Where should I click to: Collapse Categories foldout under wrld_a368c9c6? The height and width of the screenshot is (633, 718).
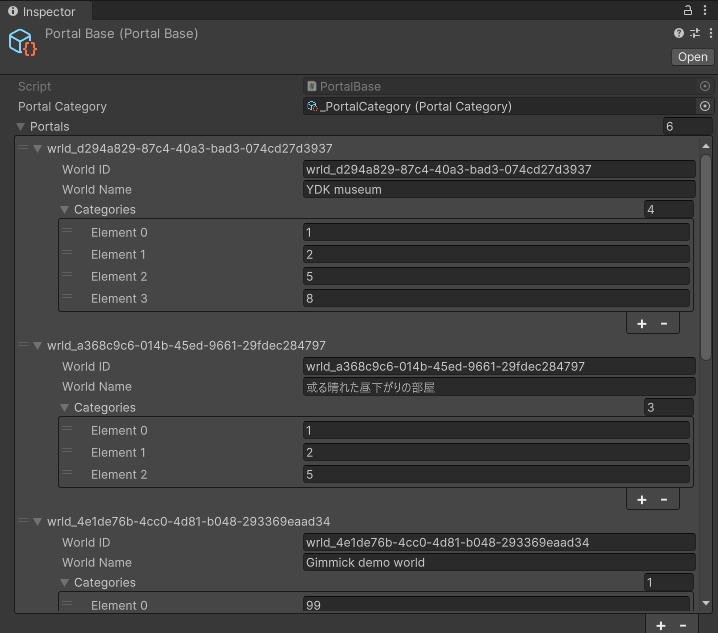pos(65,408)
